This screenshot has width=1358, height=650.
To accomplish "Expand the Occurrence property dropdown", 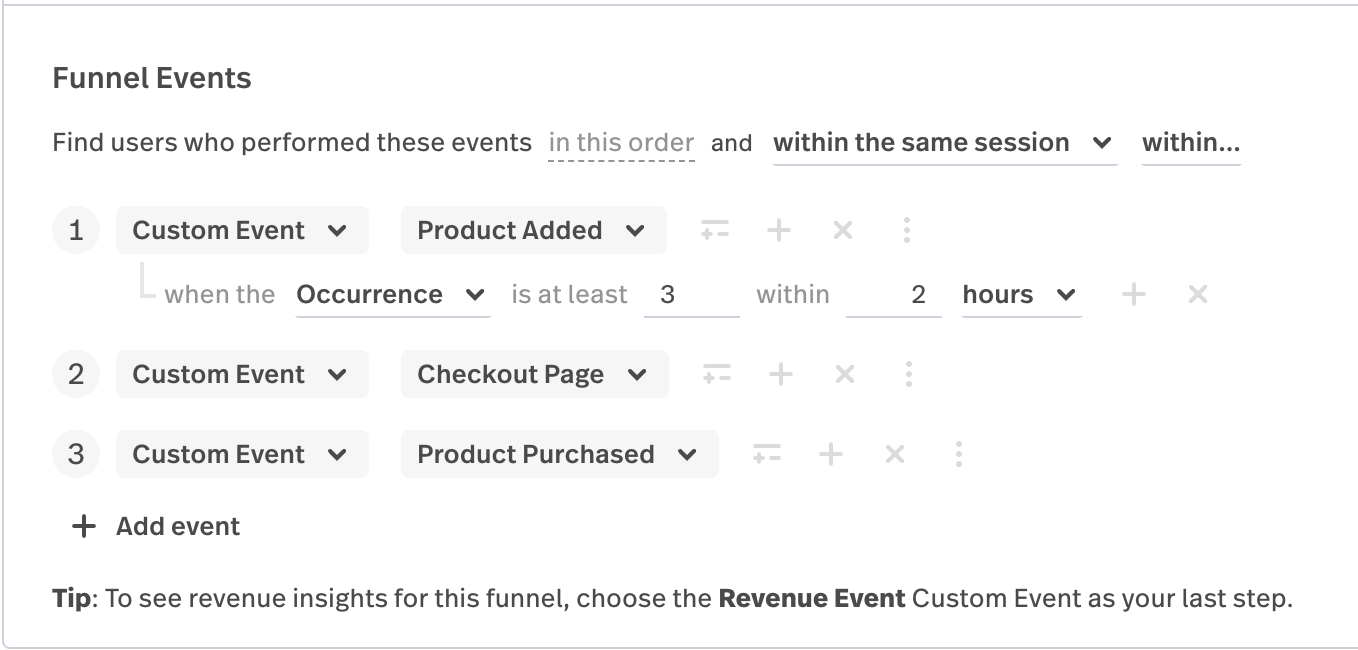I will (392, 295).
